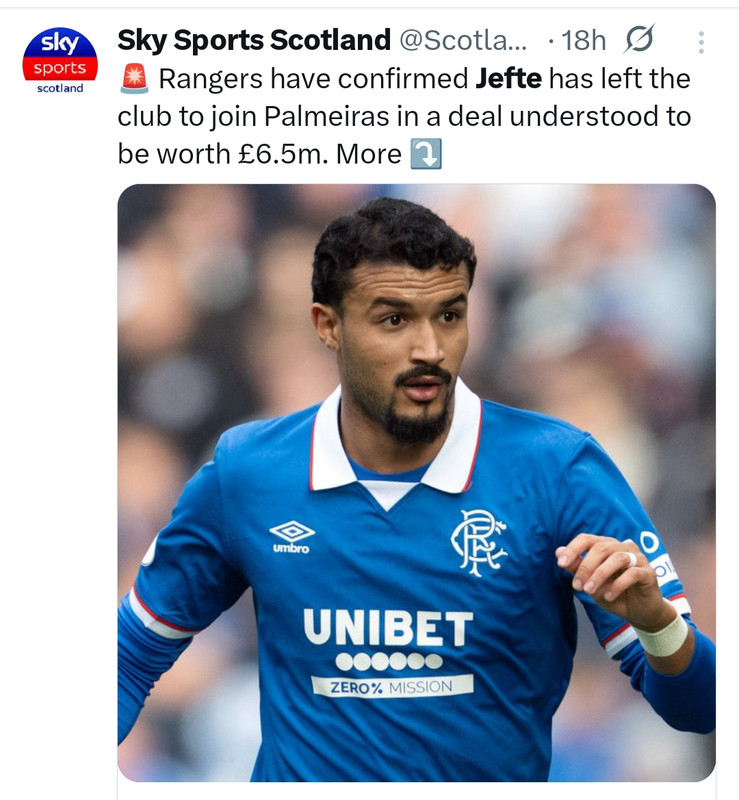Click the @Scotla... account handle
The height and width of the screenshot is (800, 739).
click(x=463, y=40)
